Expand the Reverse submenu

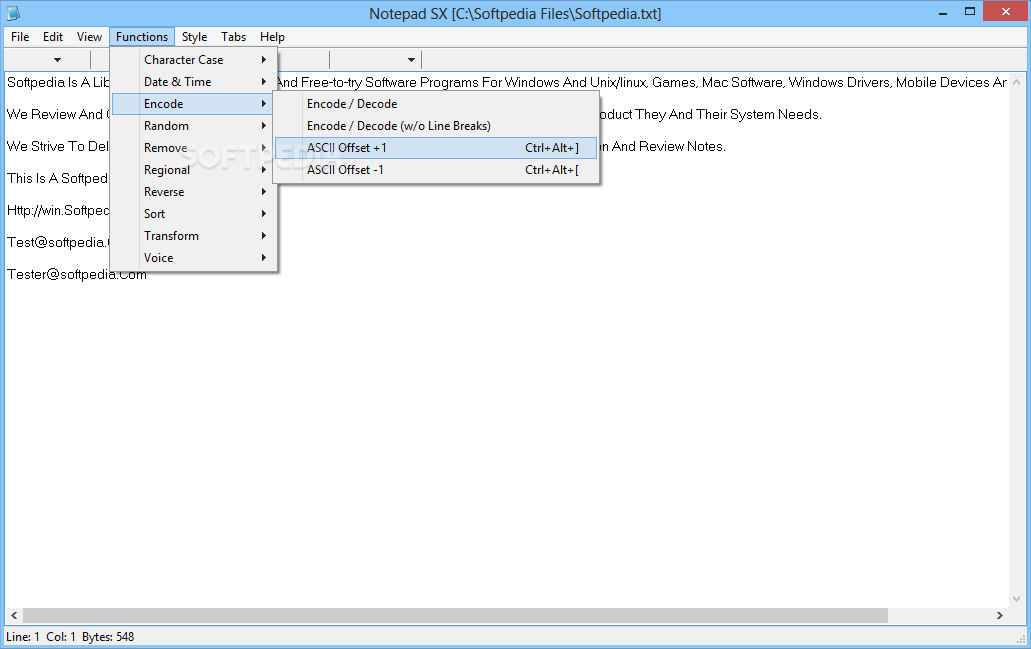click(x=194, y=192)
